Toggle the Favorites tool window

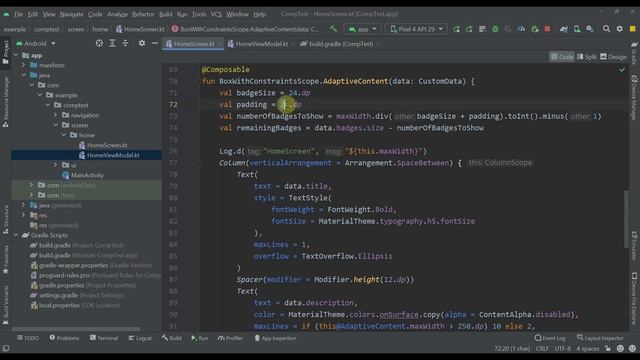click(x=5, y=259)
